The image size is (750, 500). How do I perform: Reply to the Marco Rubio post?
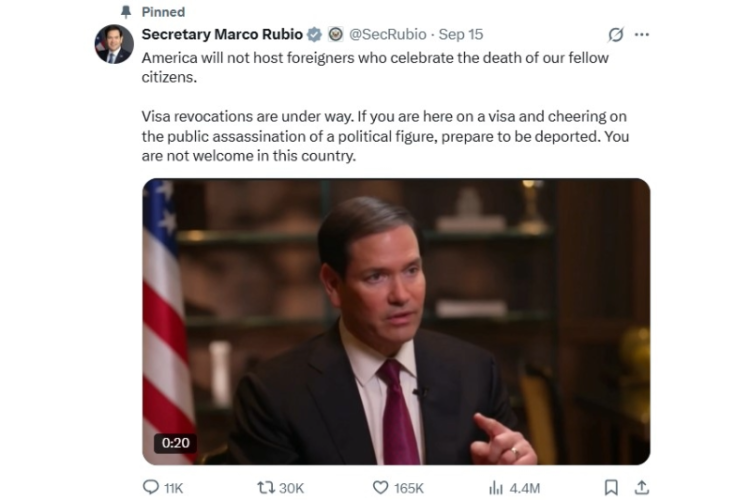click(152, 487)
